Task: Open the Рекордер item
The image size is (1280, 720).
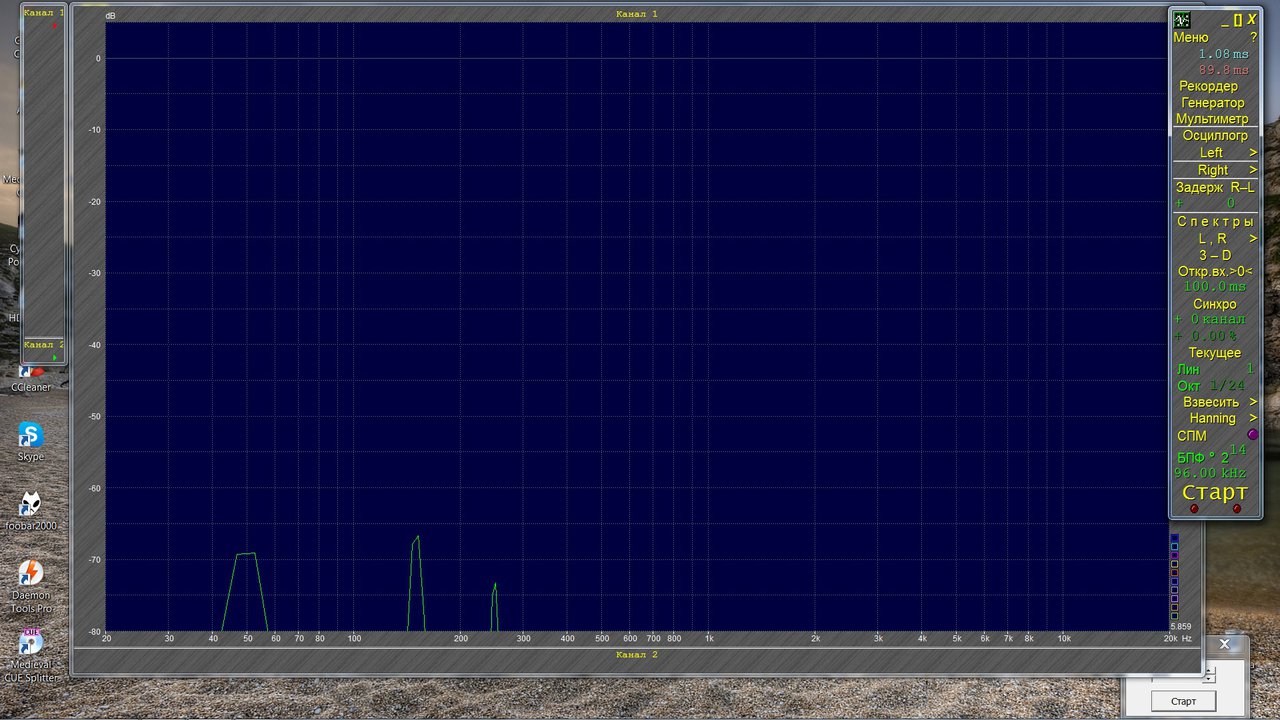Action: coord(1208,86)
